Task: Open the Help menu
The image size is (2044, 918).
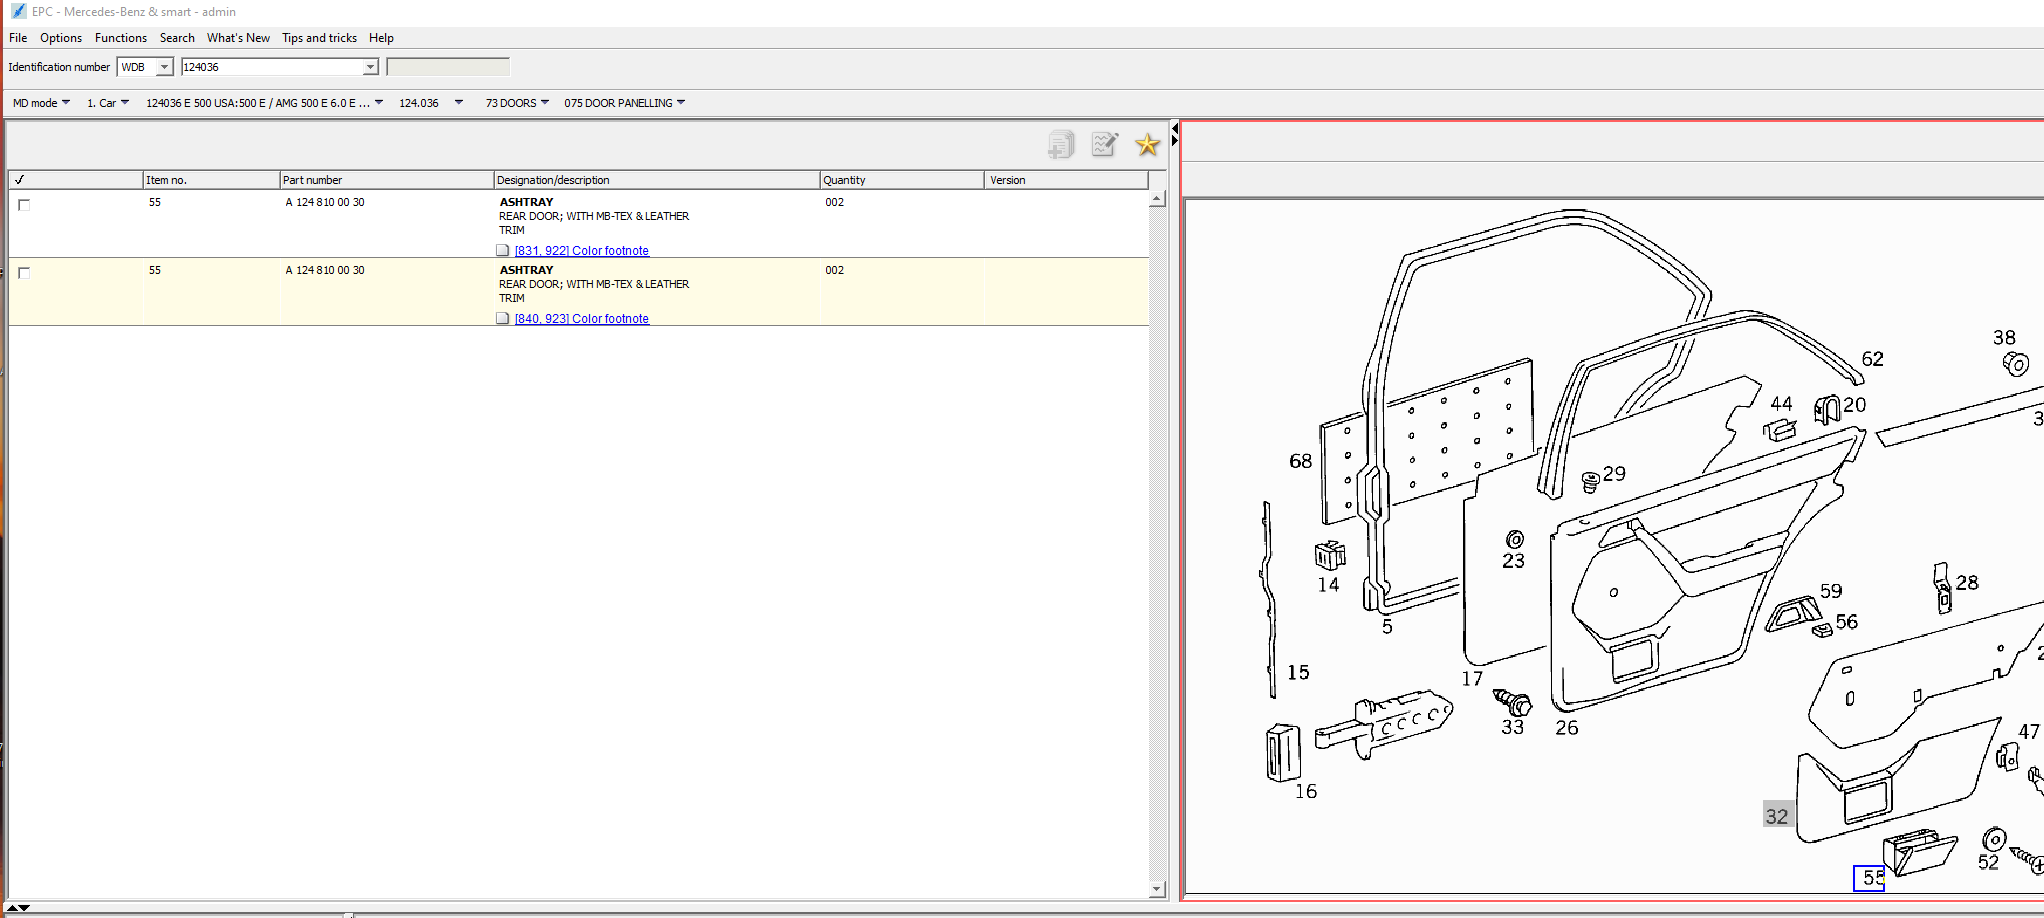Action: pyautogui.click(x=381, y=38)
